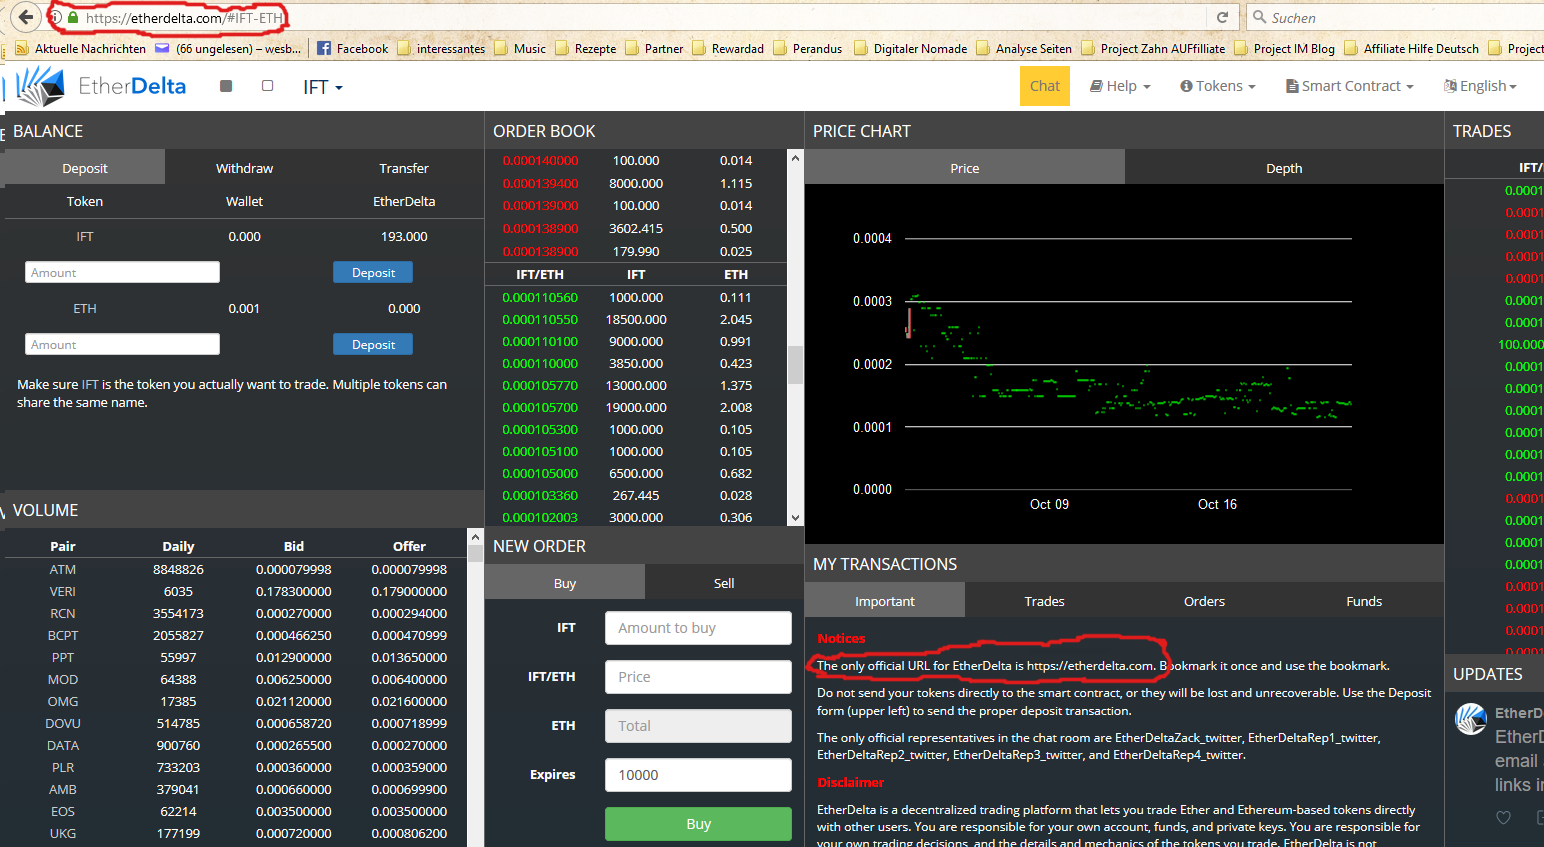1544x847 pixels.
Task: Open the Music bookmark folder
Action: click(x=520, y=48)
